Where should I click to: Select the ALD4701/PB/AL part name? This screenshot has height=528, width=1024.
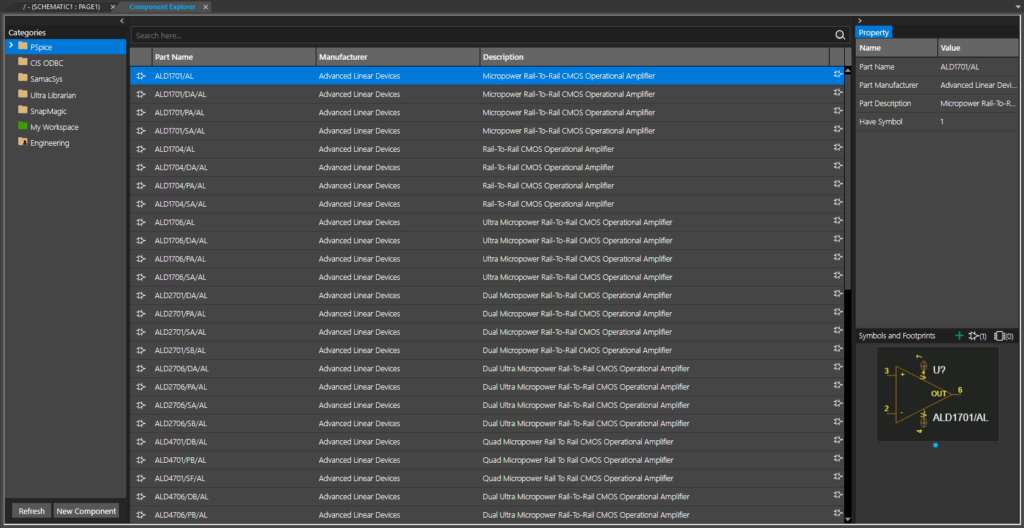[181, 460]
